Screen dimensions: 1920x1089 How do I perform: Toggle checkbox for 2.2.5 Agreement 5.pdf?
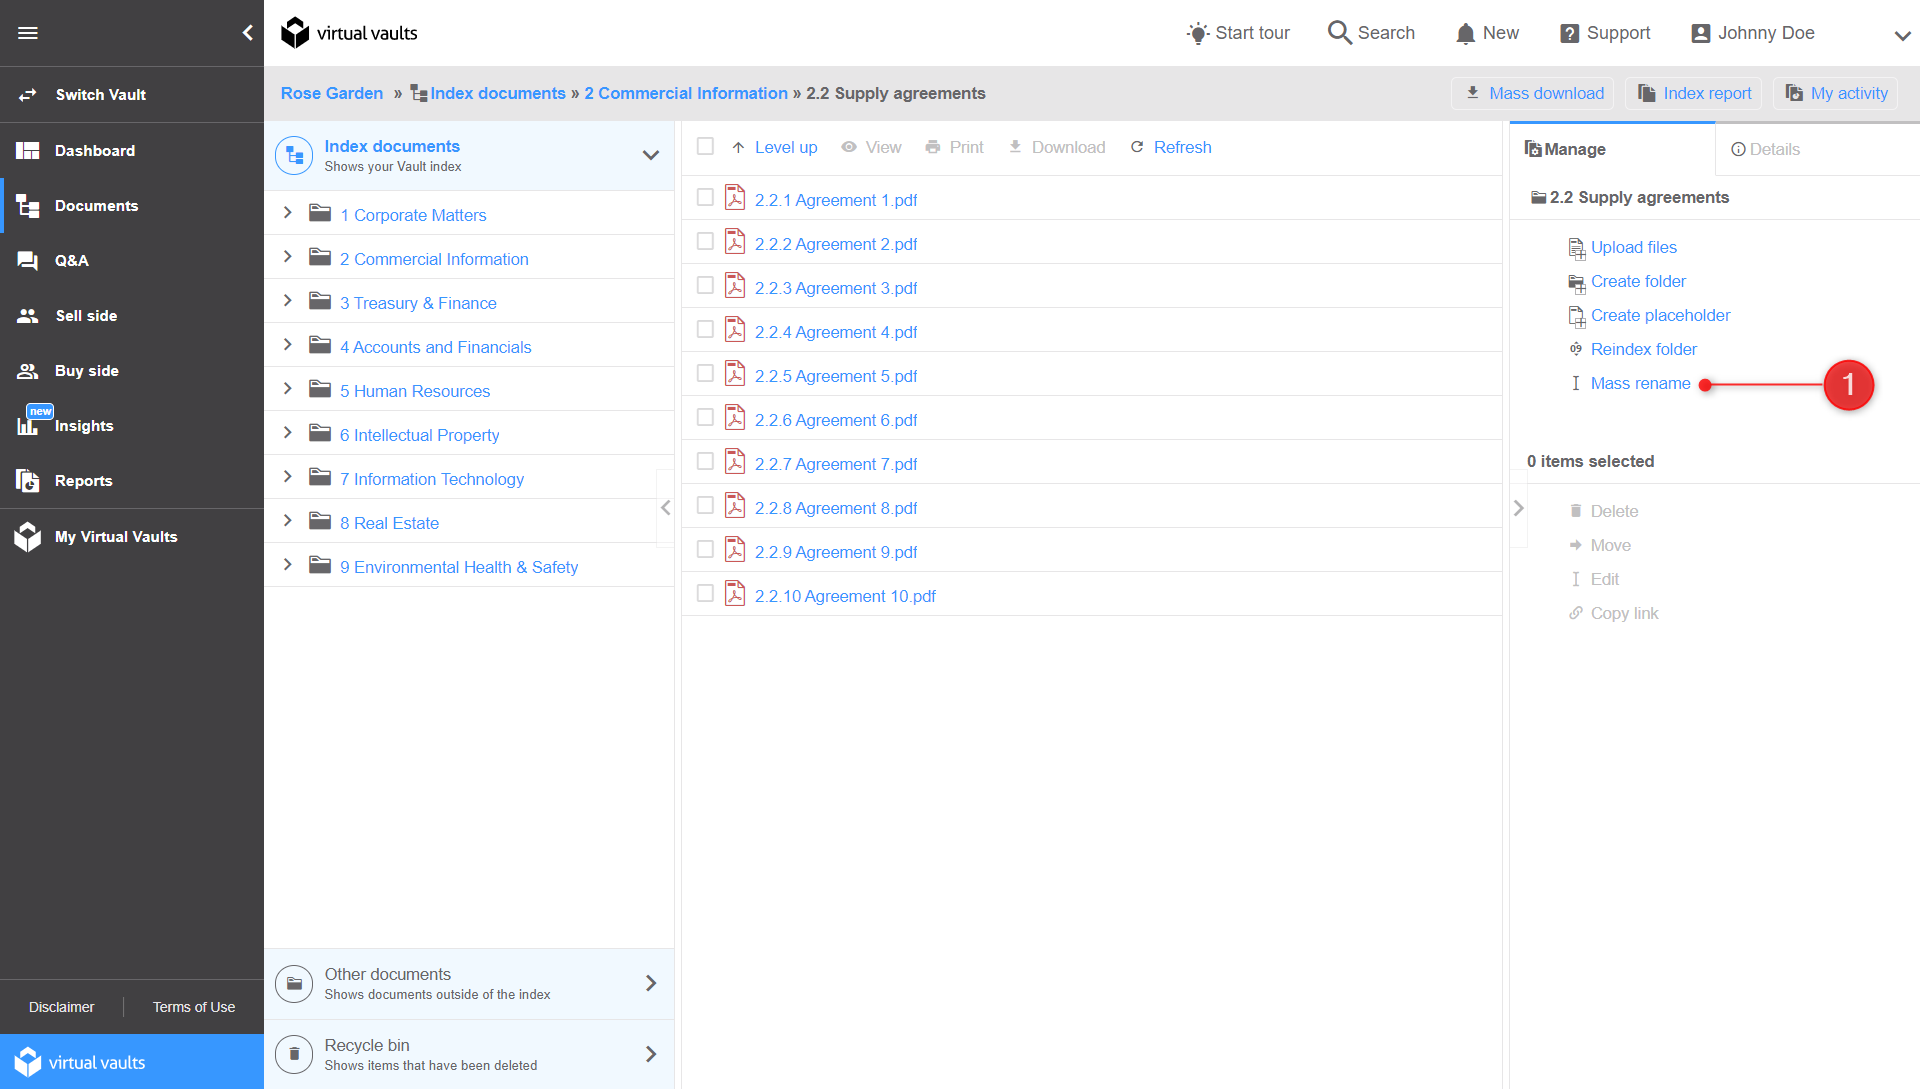click(x=703, y=374)
